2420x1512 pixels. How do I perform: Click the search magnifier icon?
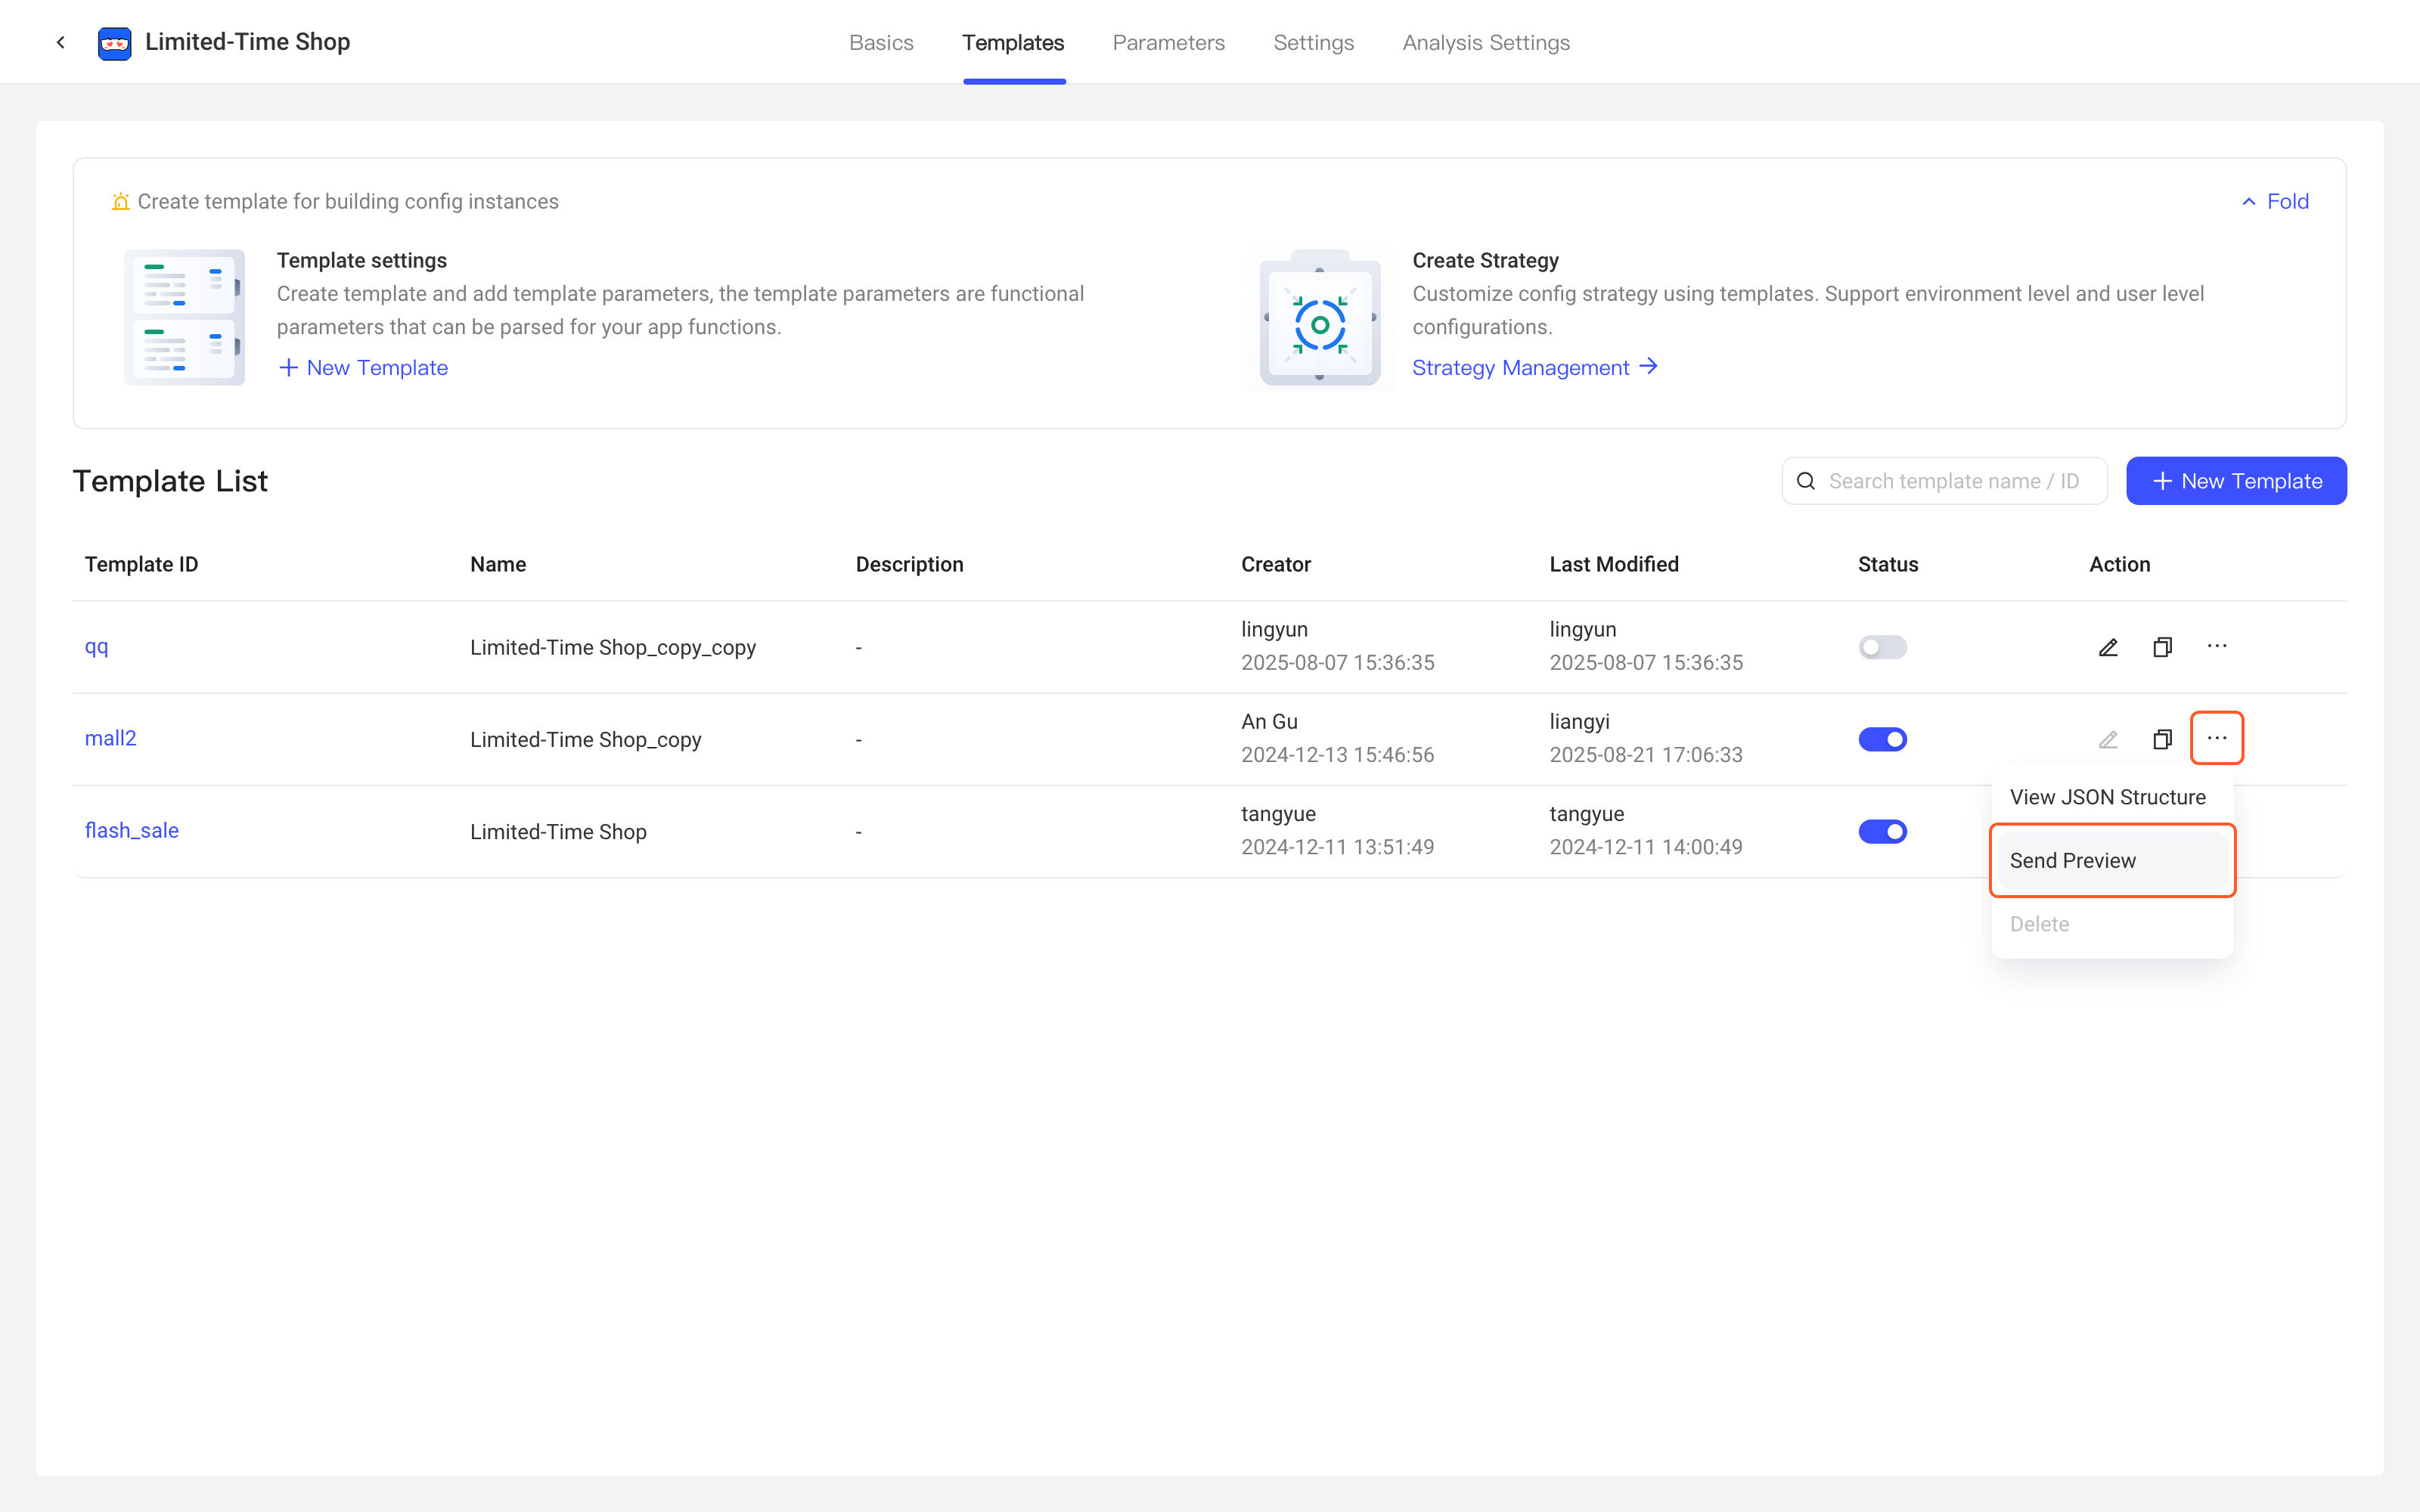pyautogui.click(x=1806, y=481)
